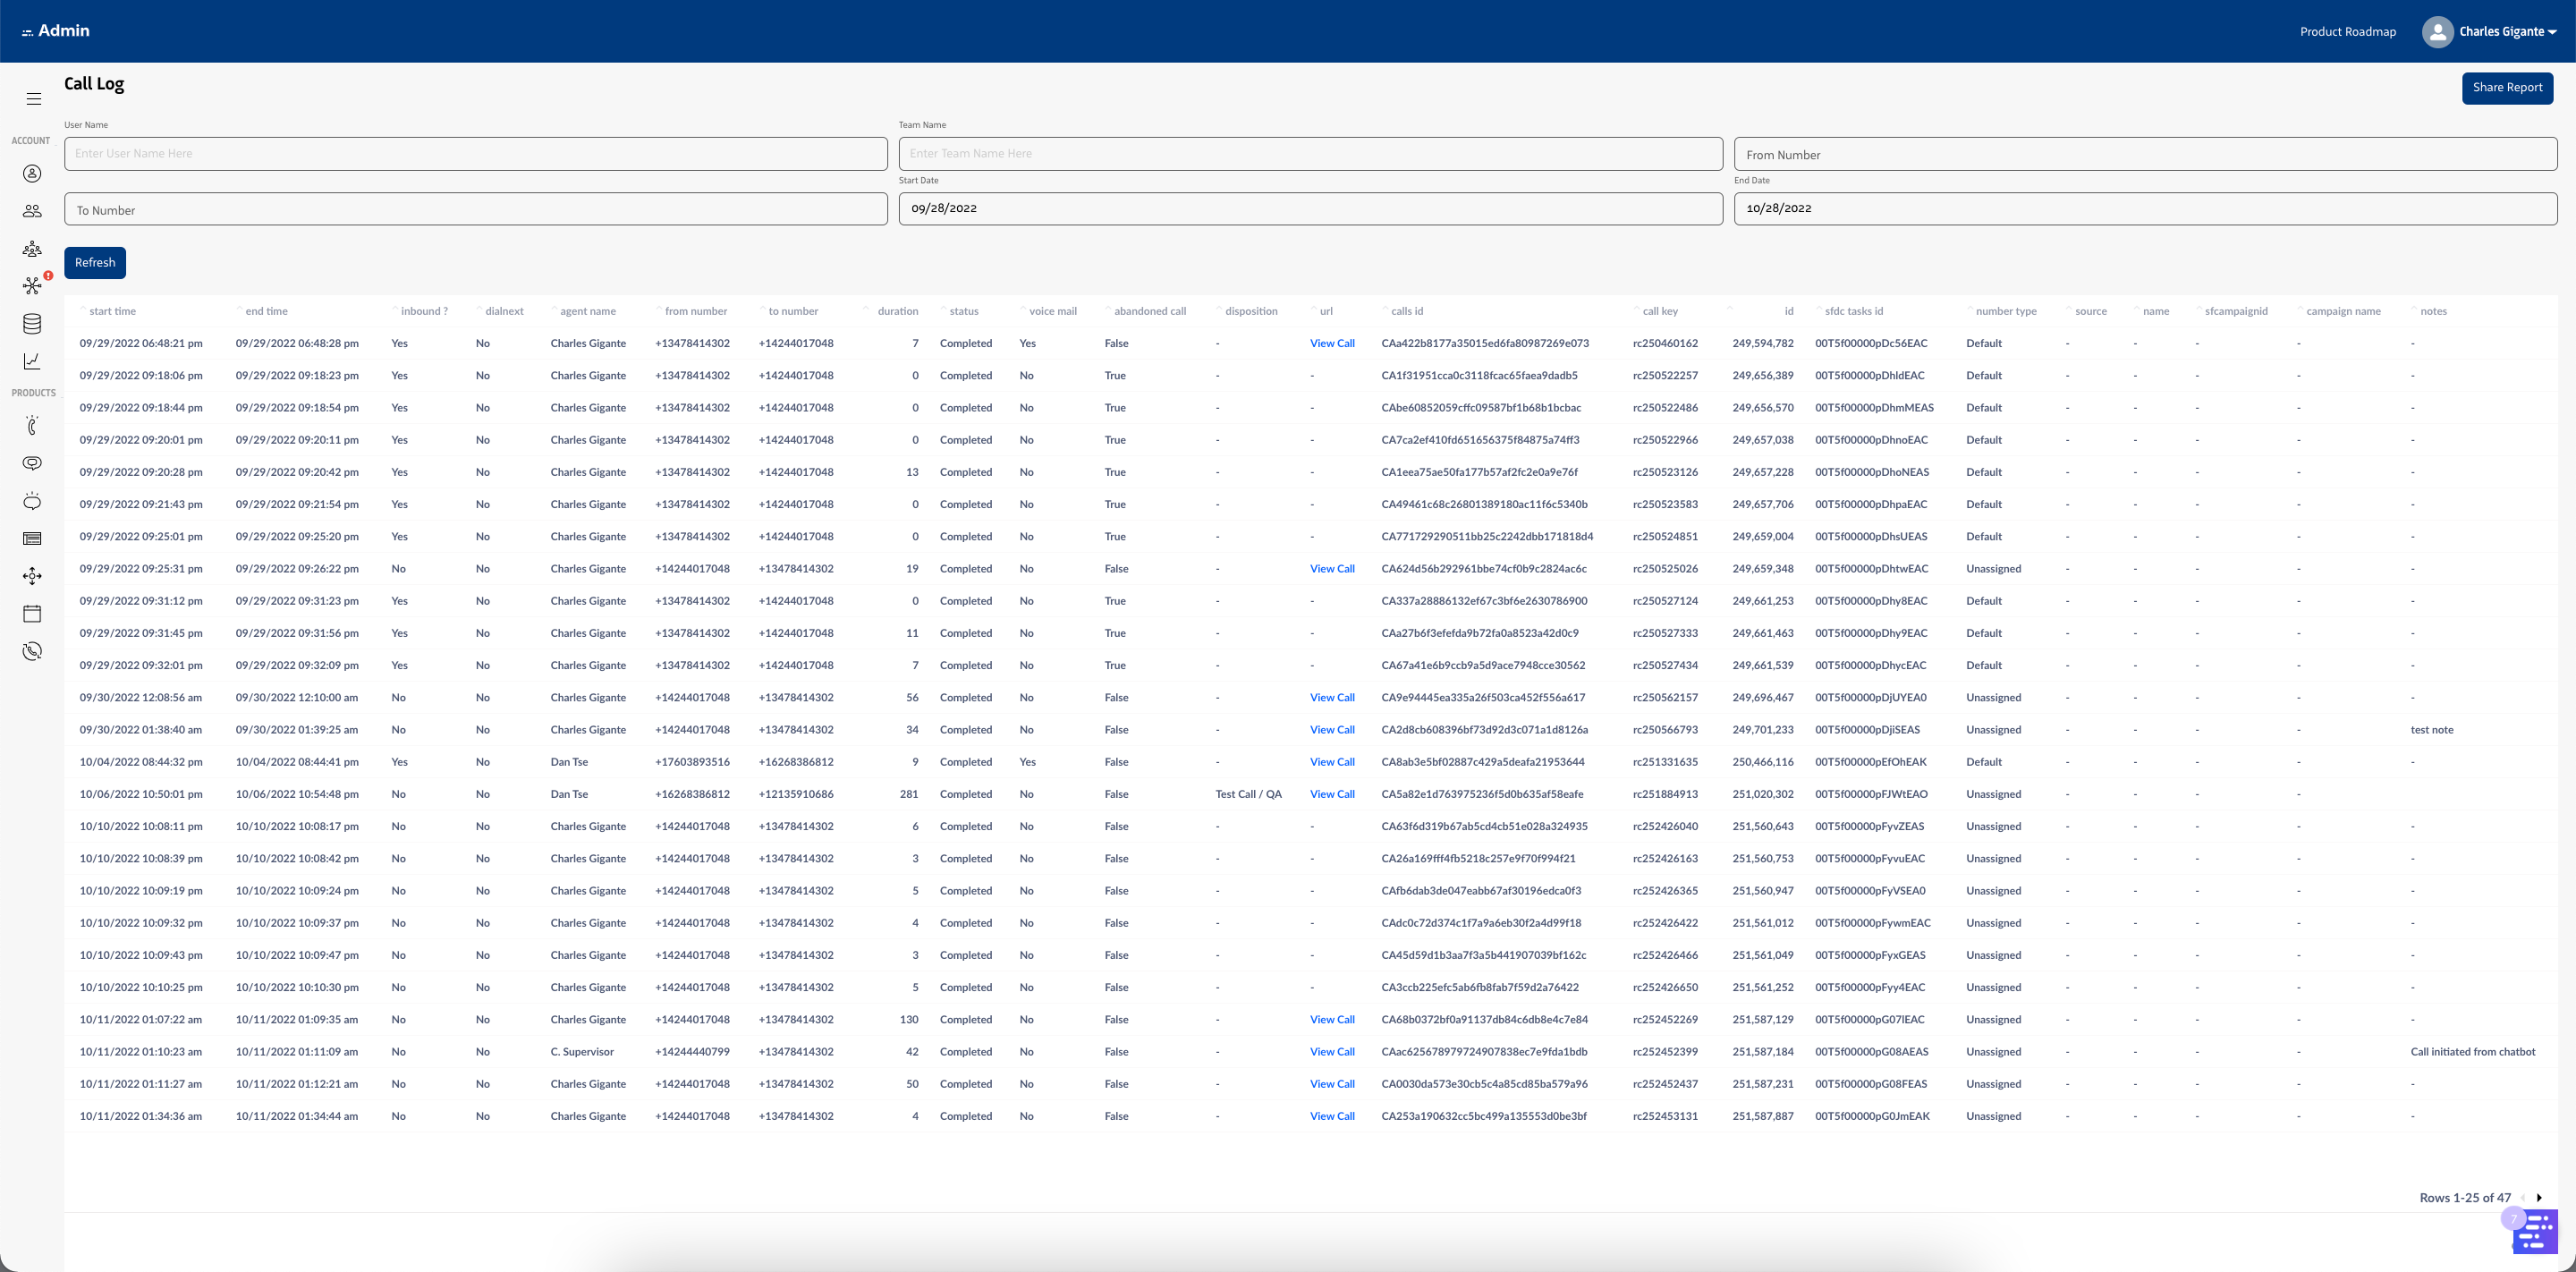Click the Start Date field 09/28/2022
This screenshot has width=2576, height=1272.
[1309, 209]
